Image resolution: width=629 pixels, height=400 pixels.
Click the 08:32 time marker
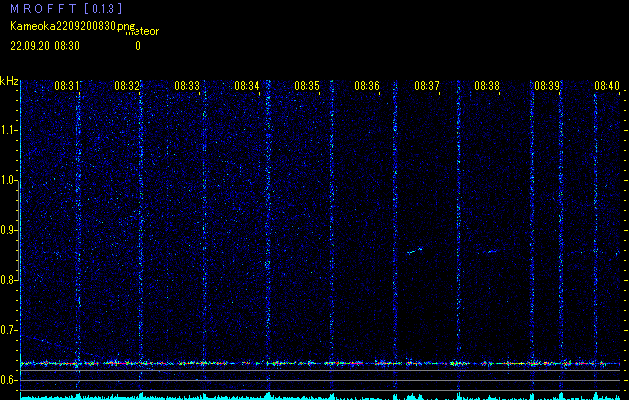[x=127, y=85]
